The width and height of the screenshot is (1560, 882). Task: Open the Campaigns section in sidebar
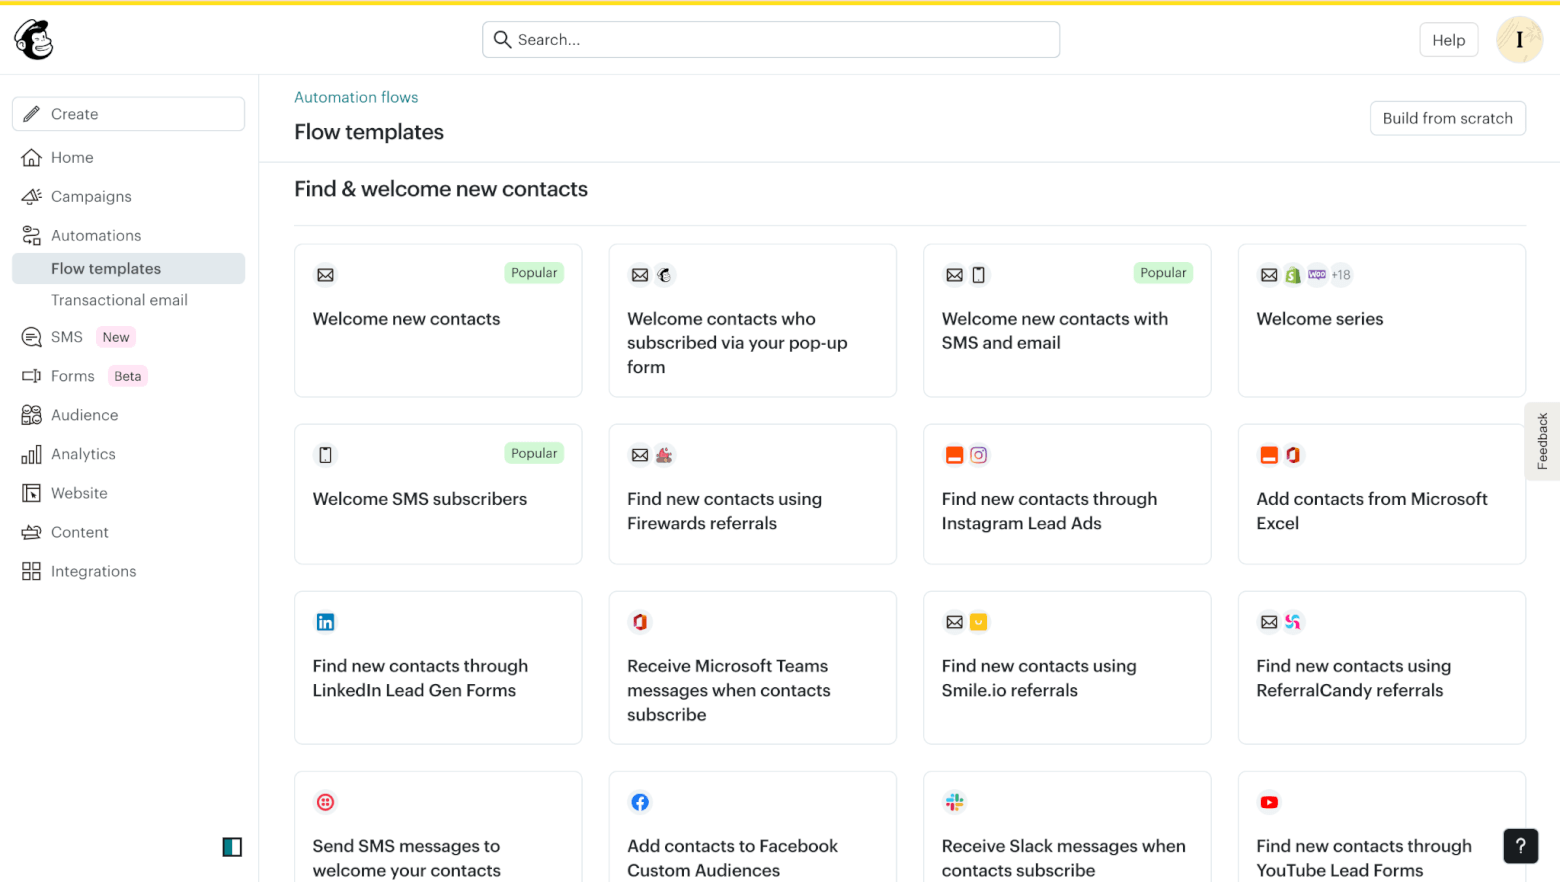(x=91, y=196)
